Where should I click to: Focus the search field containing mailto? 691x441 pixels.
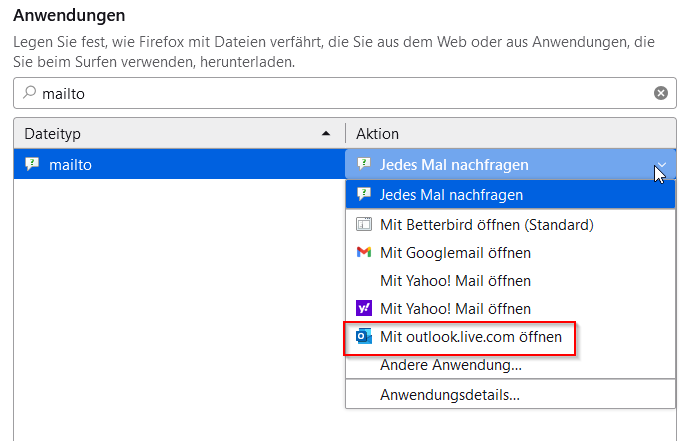point(340,93)
